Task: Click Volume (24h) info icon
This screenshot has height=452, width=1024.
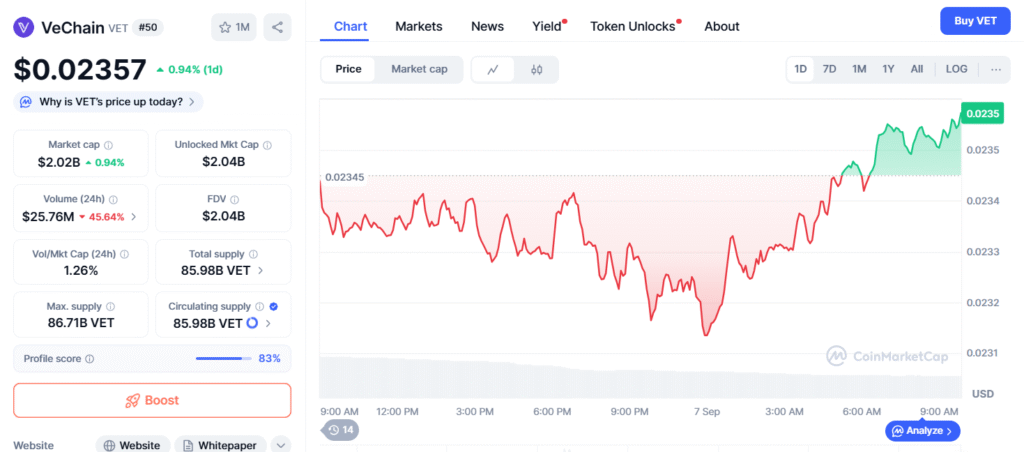Action: click(x=113, y=199)
